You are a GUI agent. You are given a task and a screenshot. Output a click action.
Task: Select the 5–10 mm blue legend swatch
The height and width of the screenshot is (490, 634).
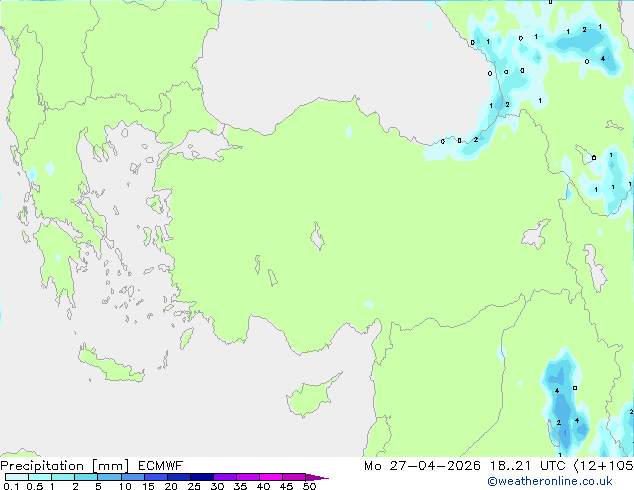pos(109,477)
